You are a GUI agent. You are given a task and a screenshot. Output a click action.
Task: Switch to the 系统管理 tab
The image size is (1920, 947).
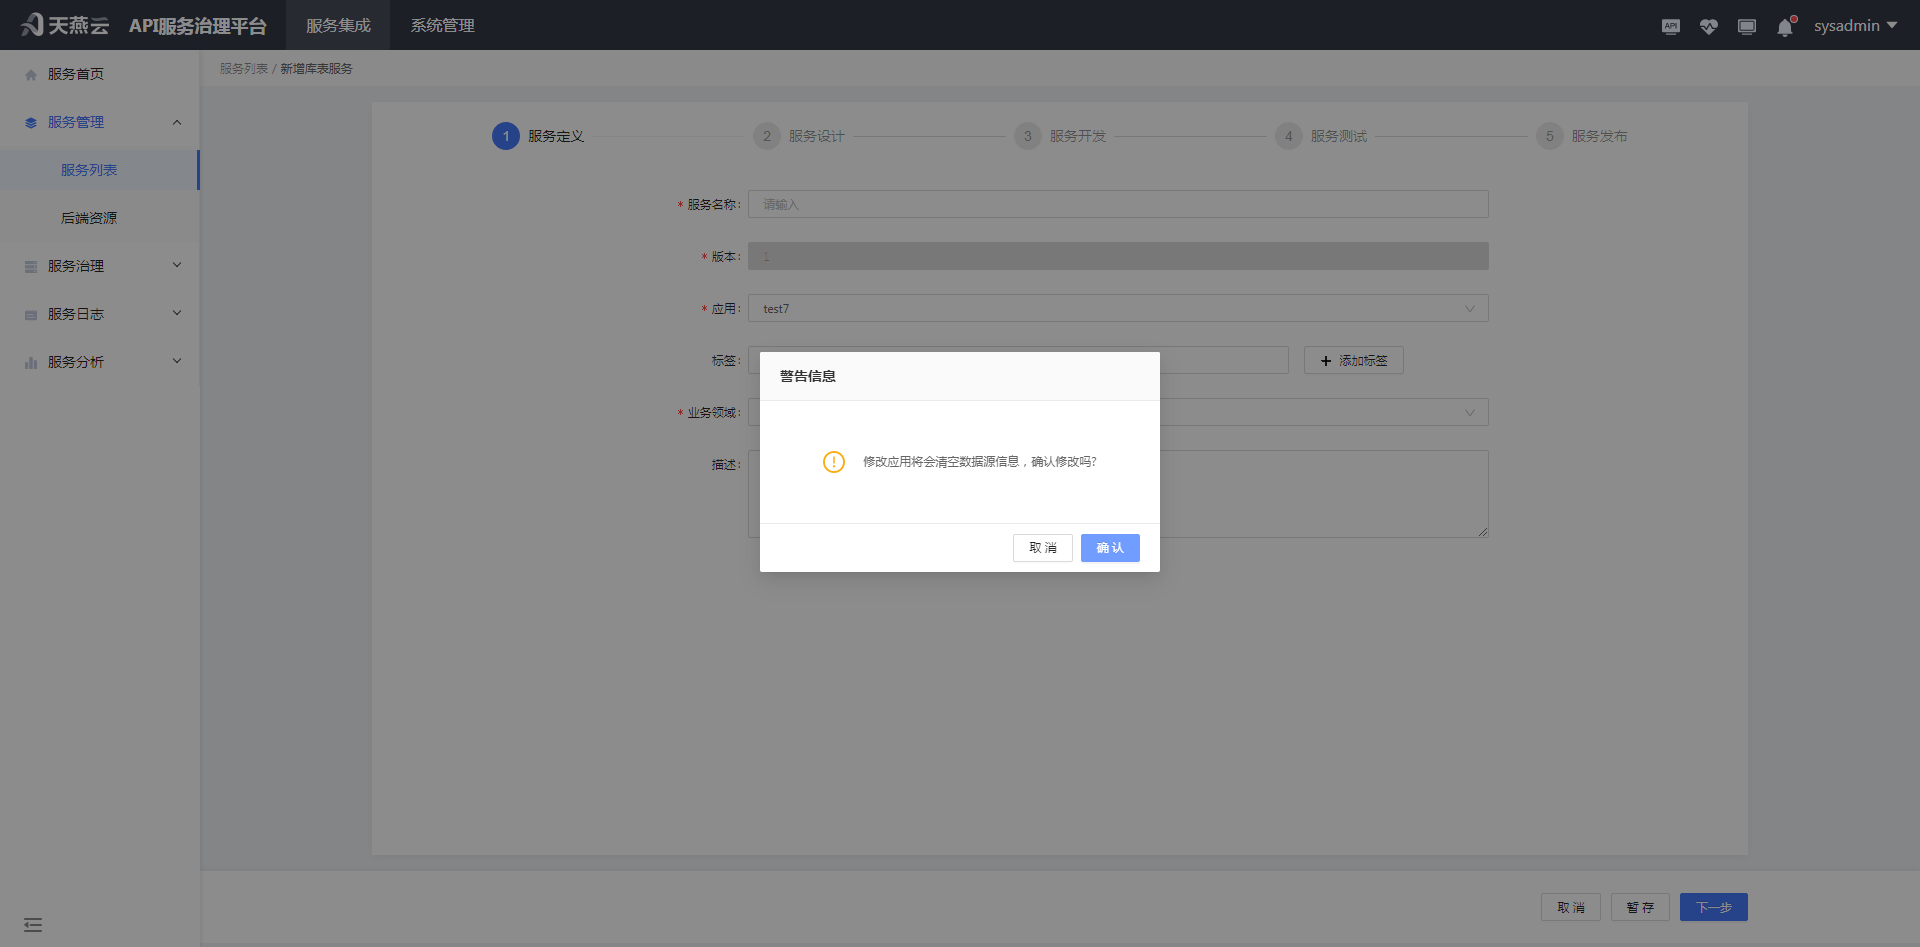pyautogui.click(x=442, y=25)
